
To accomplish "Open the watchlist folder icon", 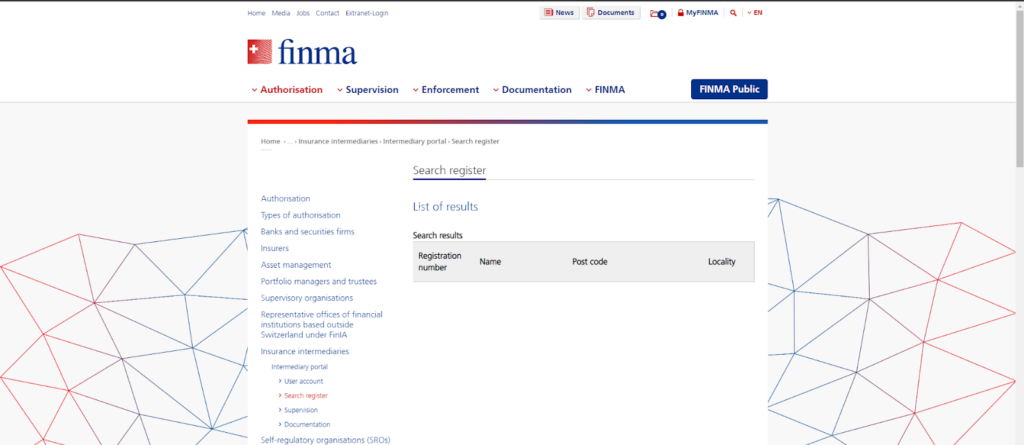I will point(658,13).
